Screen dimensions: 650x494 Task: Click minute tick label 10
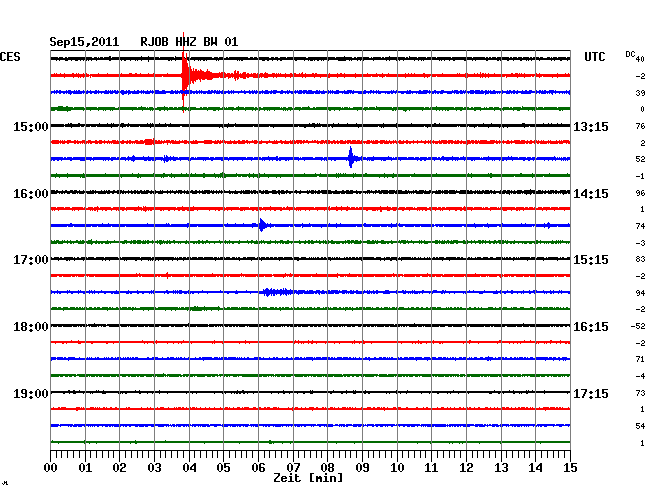tap(397, 467)
